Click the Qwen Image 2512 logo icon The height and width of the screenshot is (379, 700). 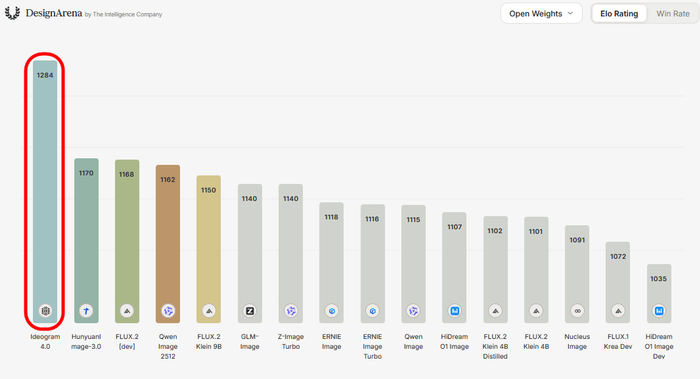click(x=168, y=311)
